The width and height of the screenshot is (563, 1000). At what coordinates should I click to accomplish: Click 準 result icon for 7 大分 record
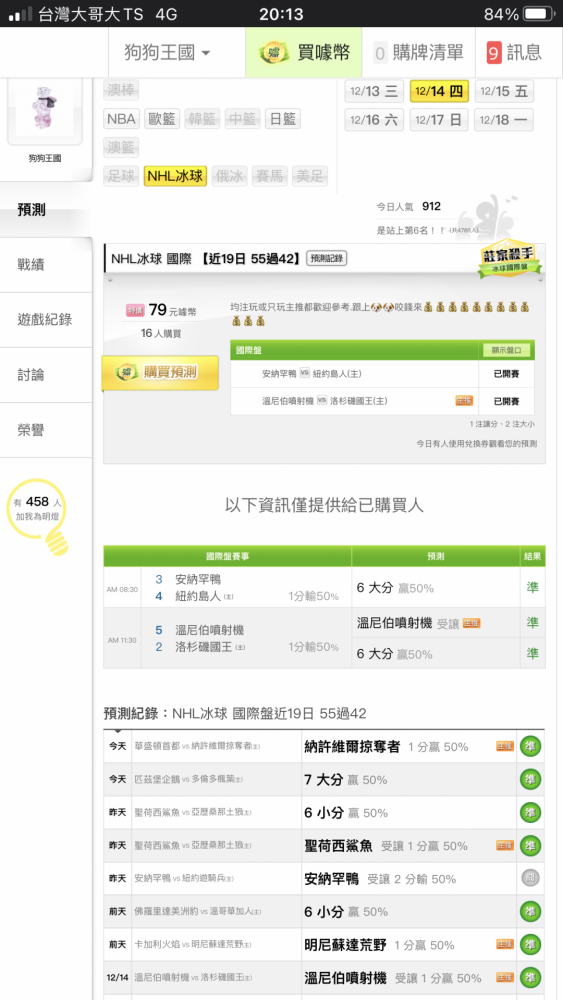pyautogui.click(x=530, y=779)
